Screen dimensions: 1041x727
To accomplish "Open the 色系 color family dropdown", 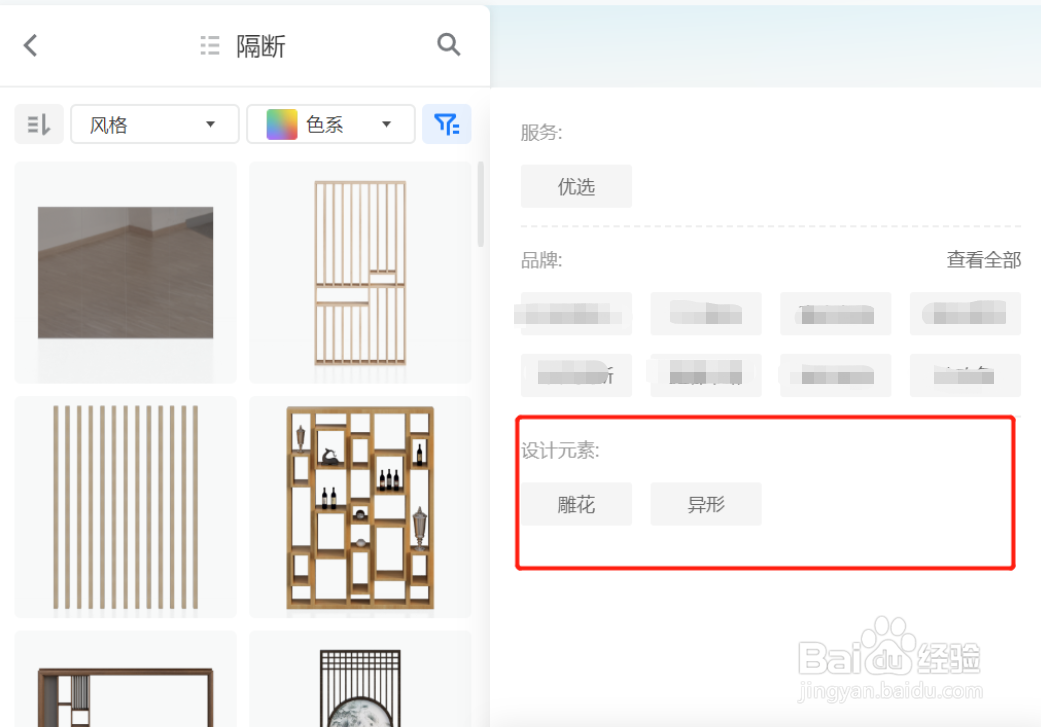I will pyautogui.click(x=331, y=124).
